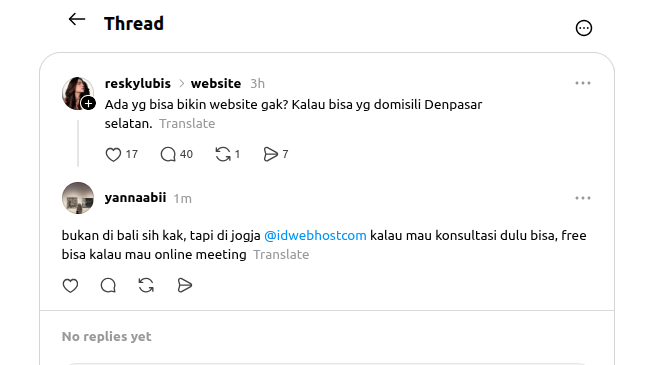Open the more menu on yannaabii's reply

[583, 198]
